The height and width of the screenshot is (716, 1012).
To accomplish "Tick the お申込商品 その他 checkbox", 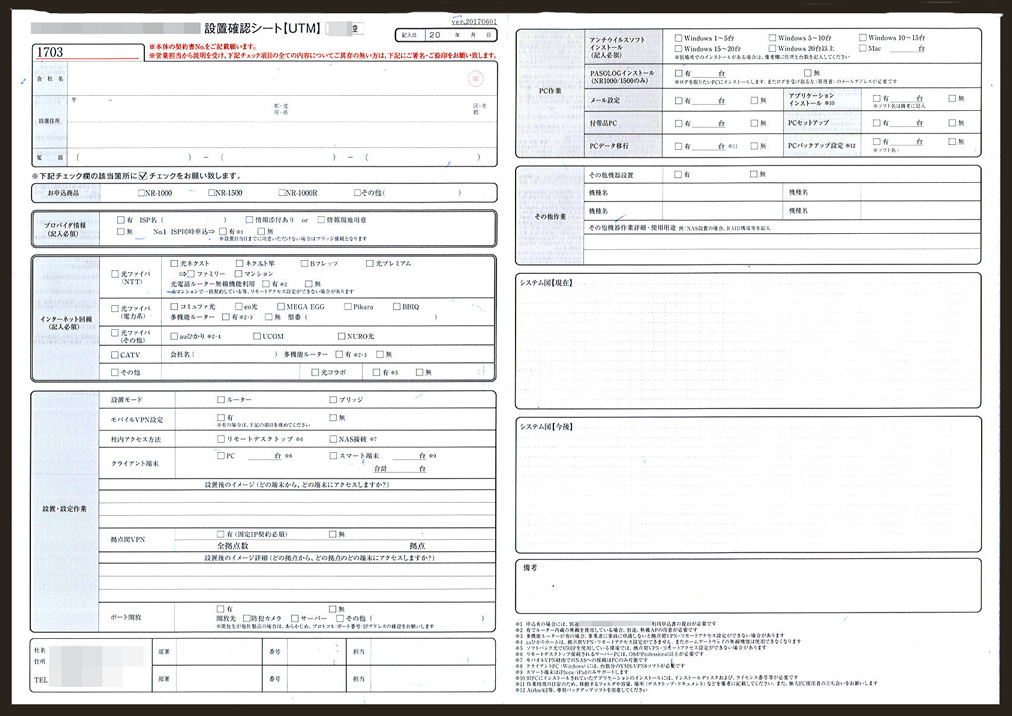I will coord(357,192).
